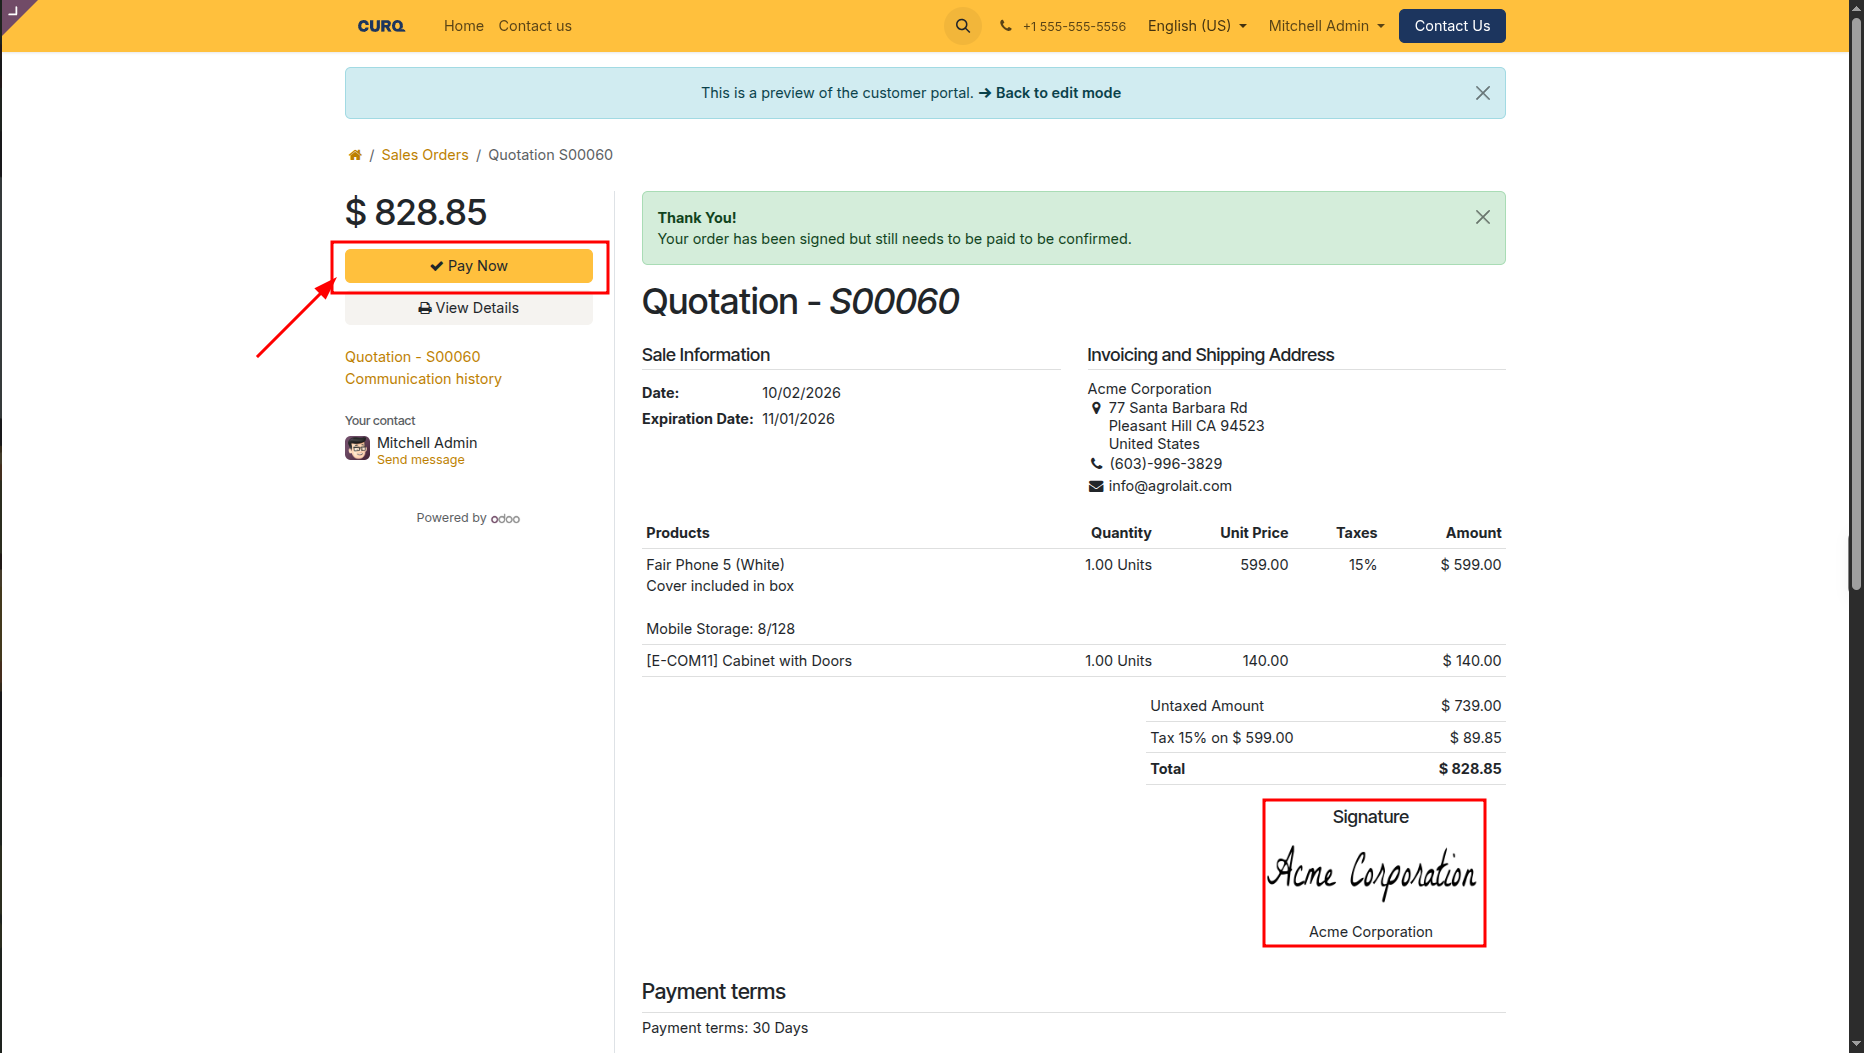
Task: Click 'Fair Phone 5 (White)' product row
Action: pos(1073,596)
